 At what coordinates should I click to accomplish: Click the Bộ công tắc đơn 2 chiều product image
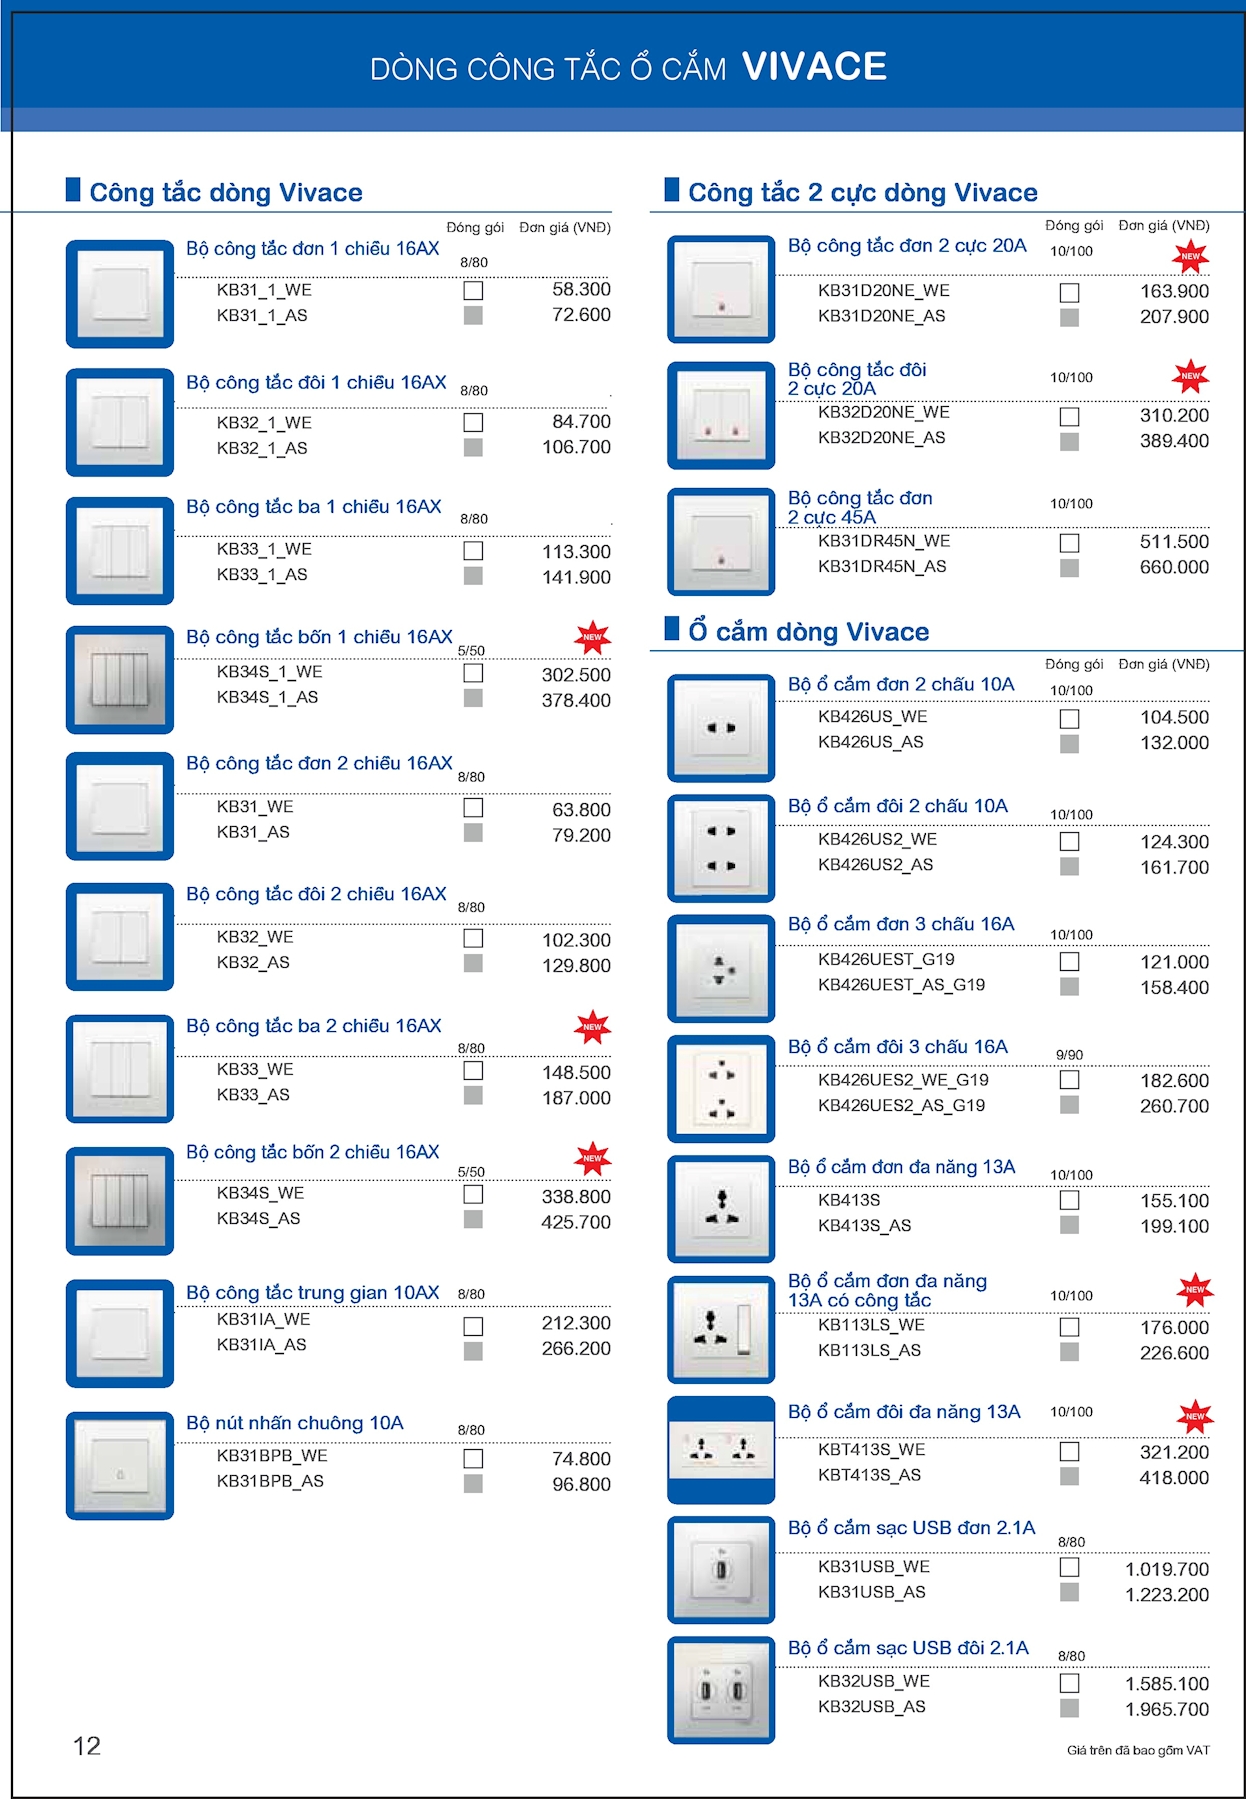[x=120, y=806]
